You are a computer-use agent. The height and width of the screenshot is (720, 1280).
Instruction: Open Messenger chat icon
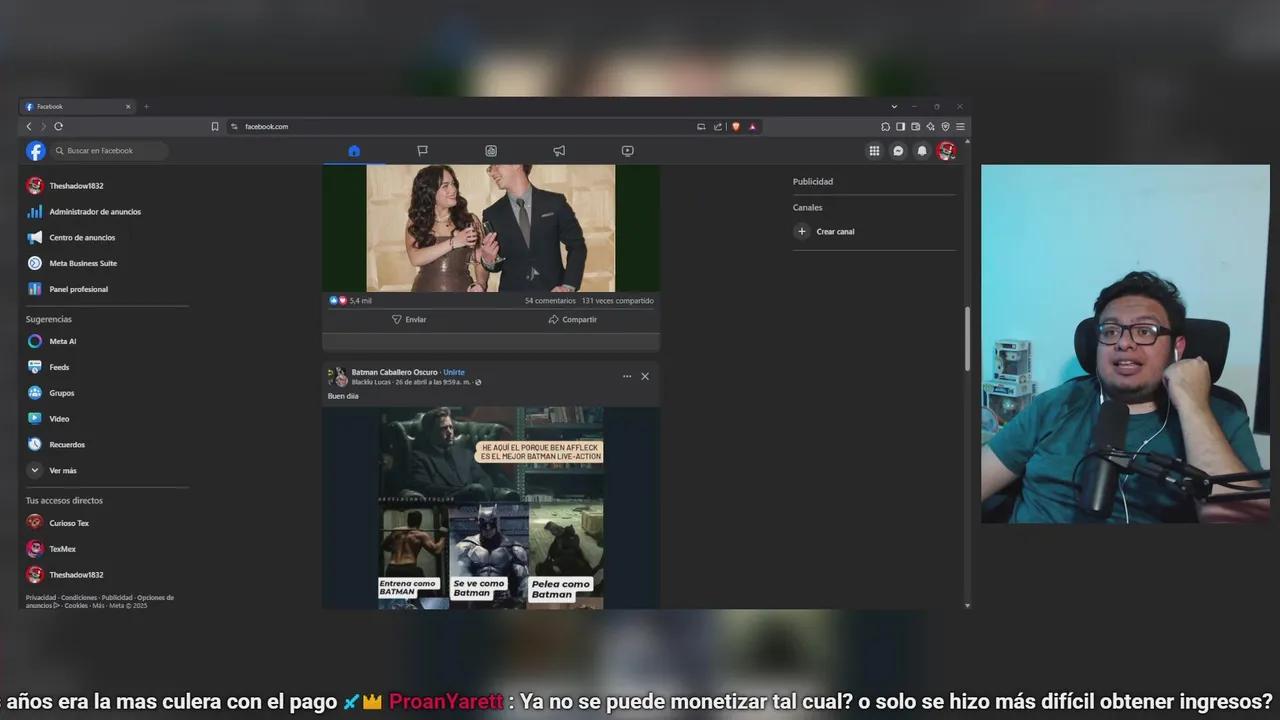point(898,151)
